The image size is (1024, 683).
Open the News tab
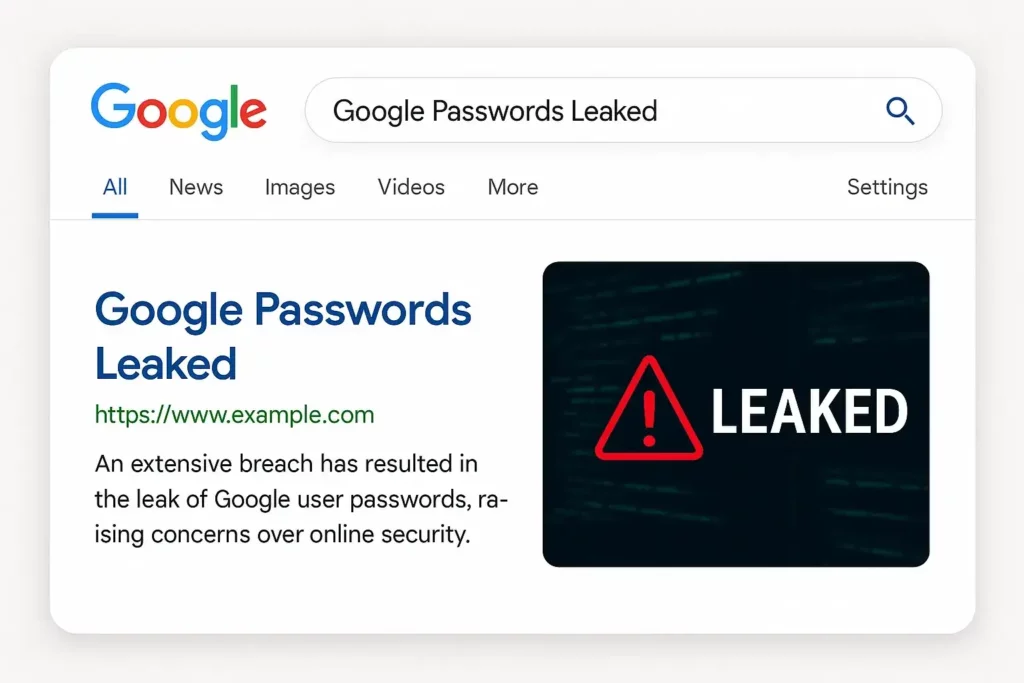(196, 187)
